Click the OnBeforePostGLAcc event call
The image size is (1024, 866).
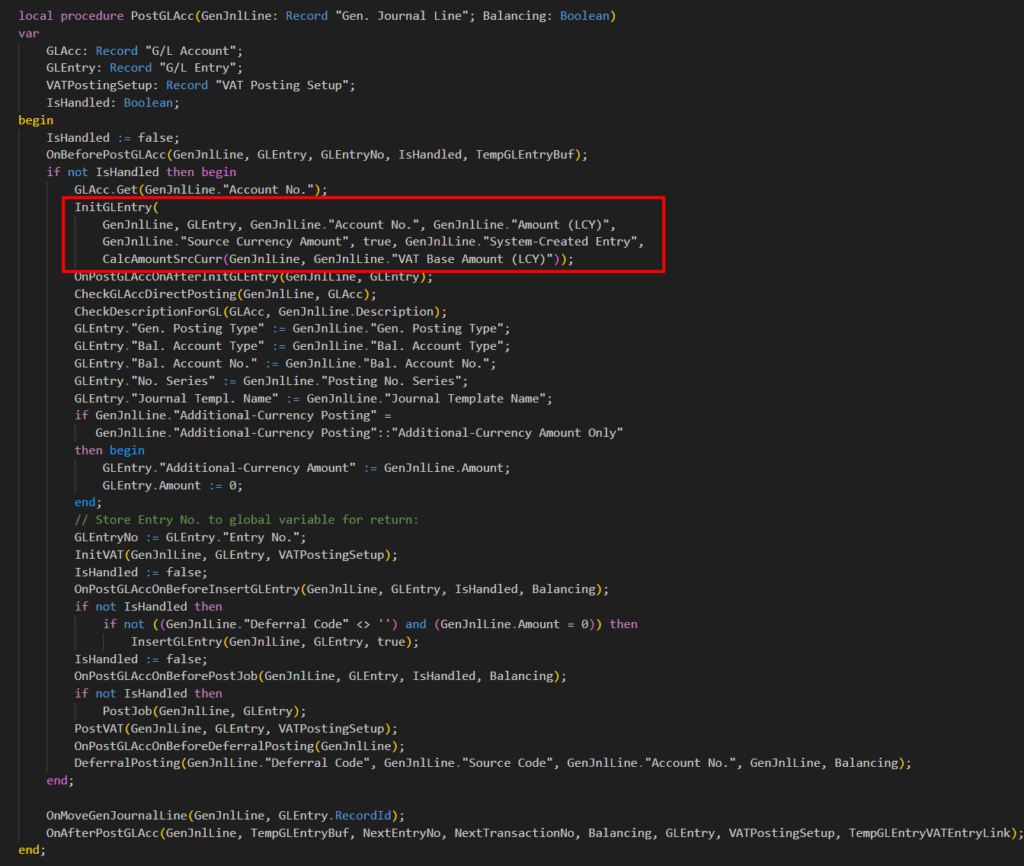107,154
